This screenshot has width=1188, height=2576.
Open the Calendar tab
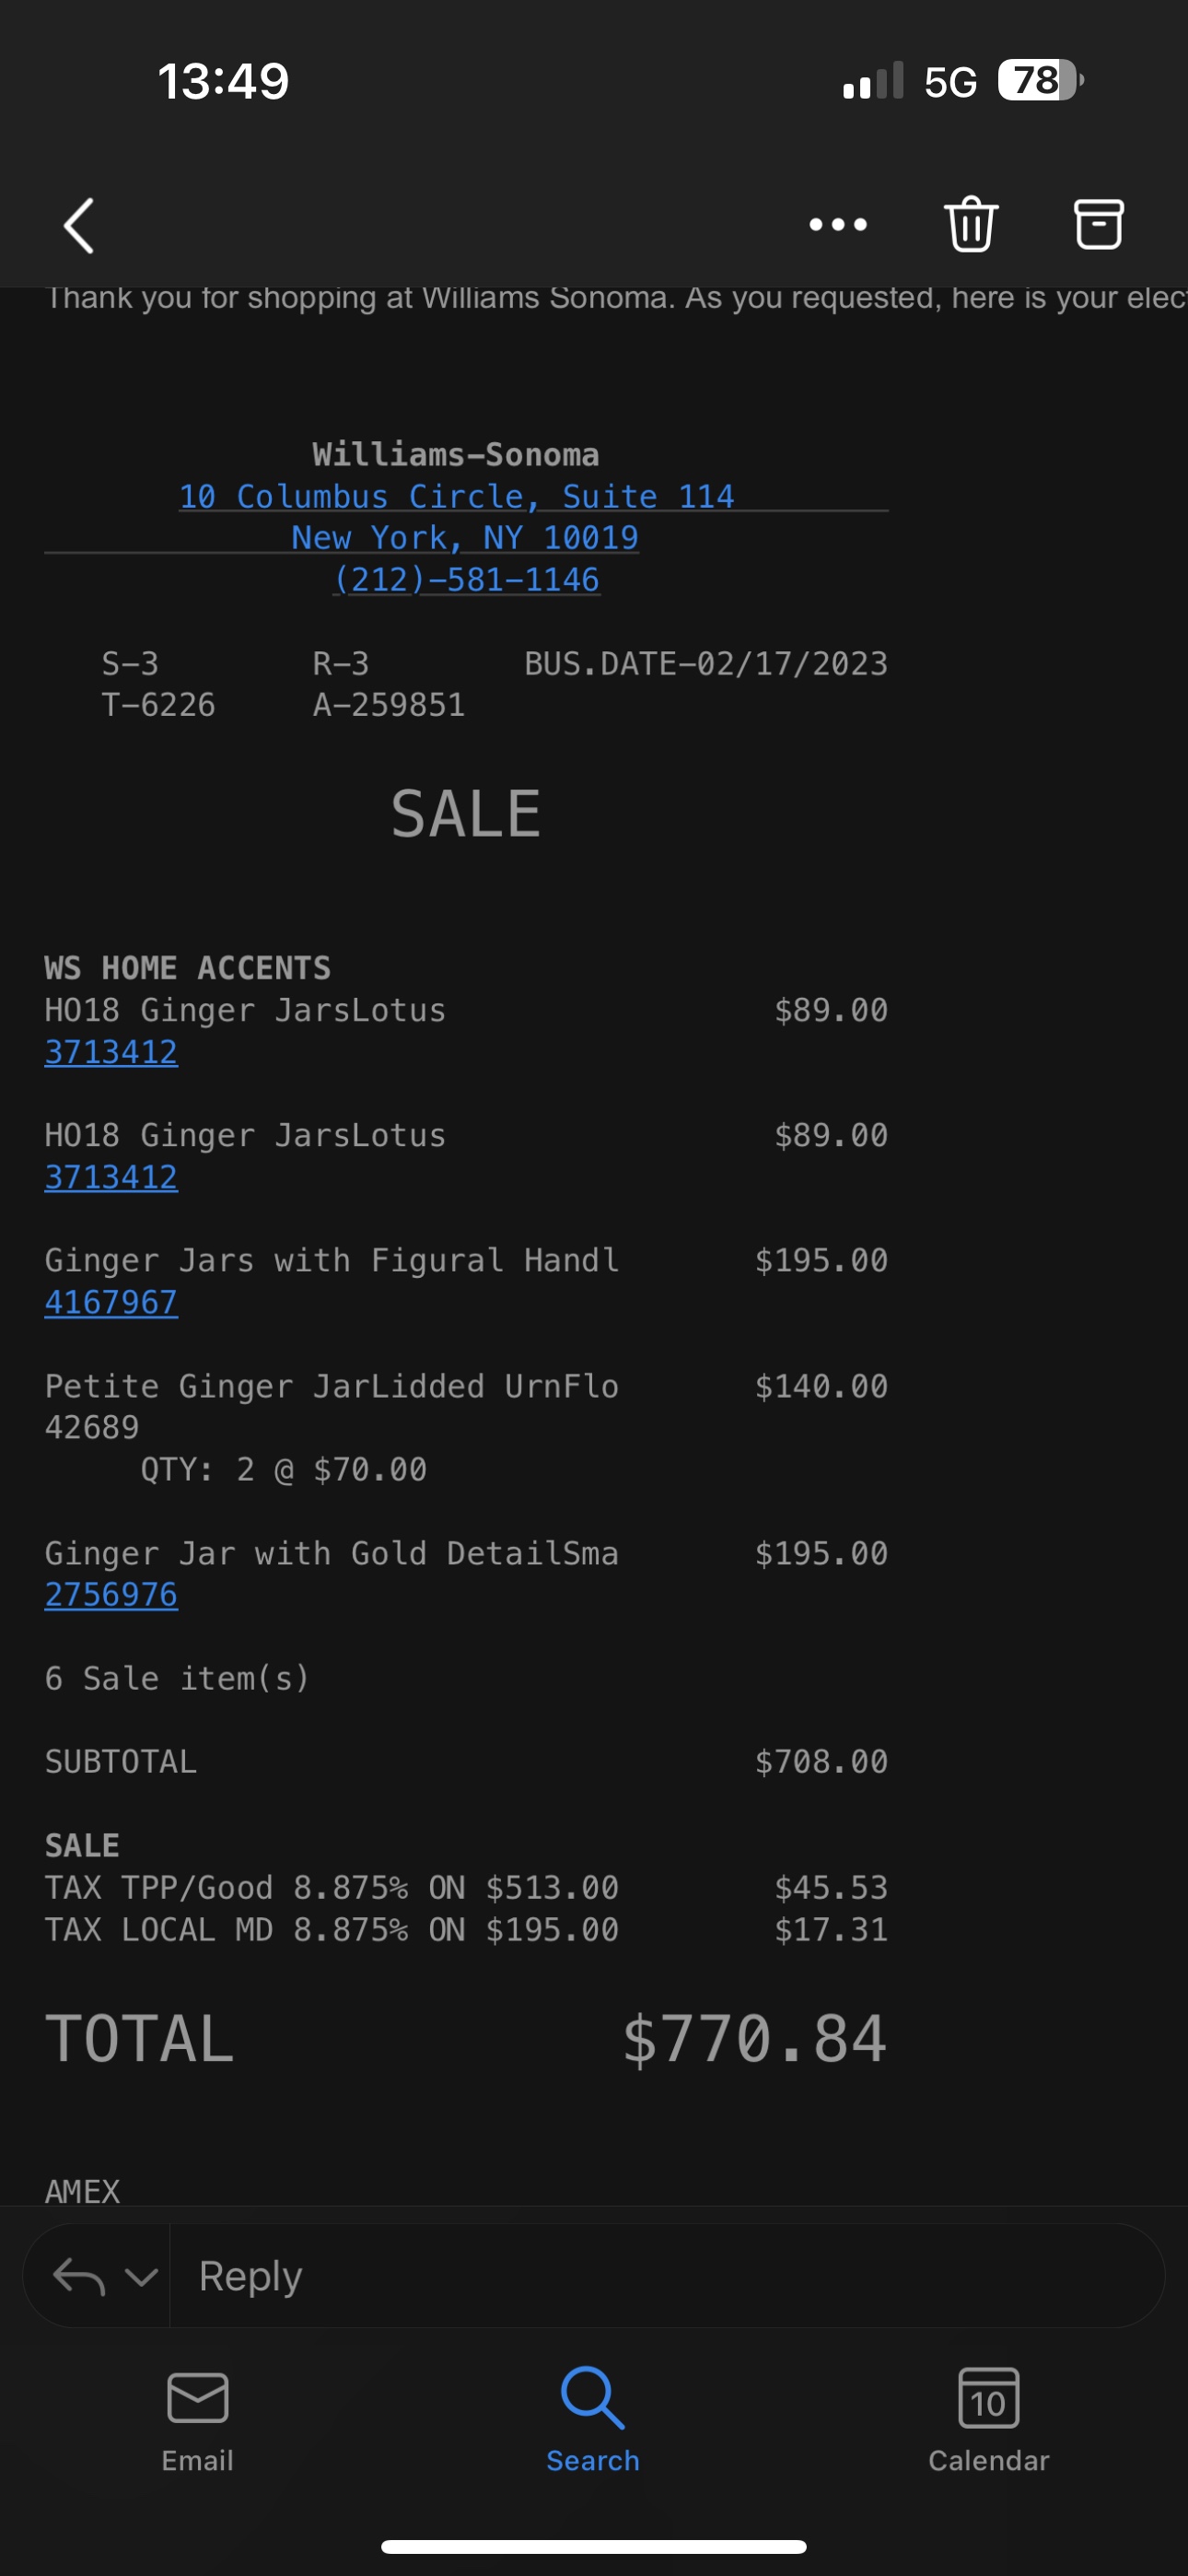point(988,2420)
